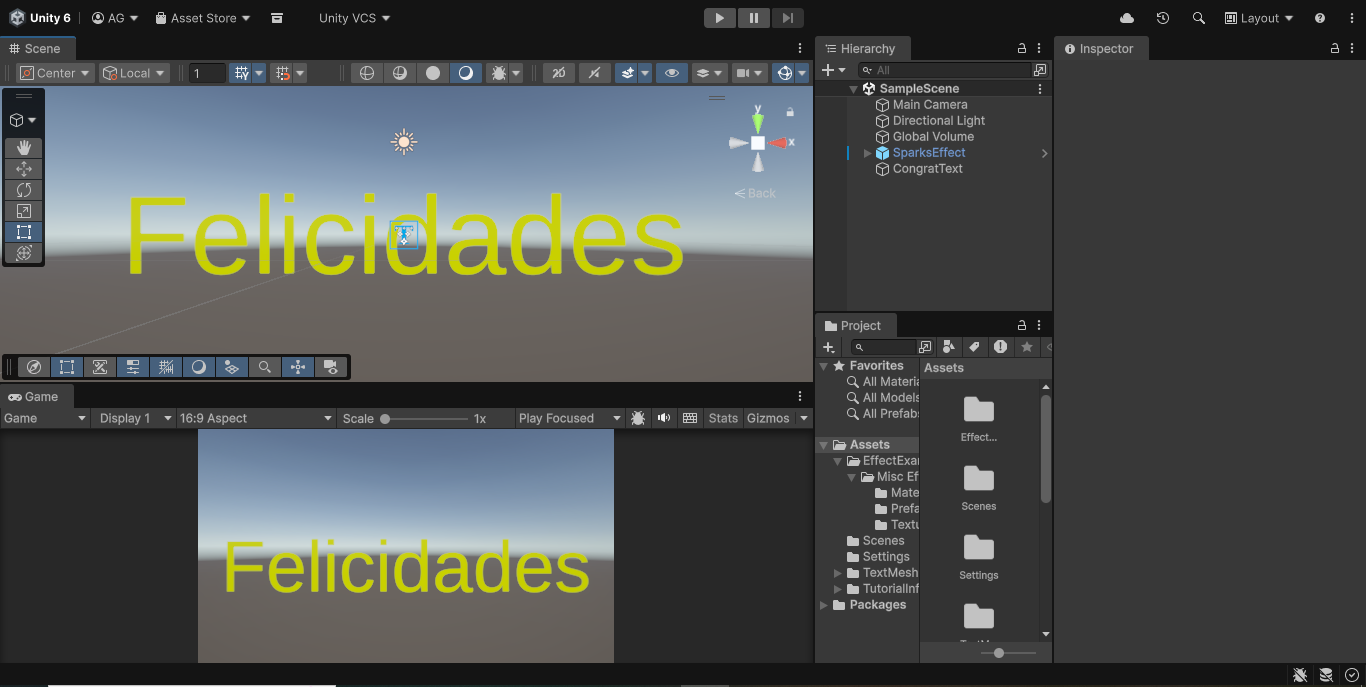The image size is (1366, 687).
Task: Select the Inspector tab
Action: [1100, 48]
